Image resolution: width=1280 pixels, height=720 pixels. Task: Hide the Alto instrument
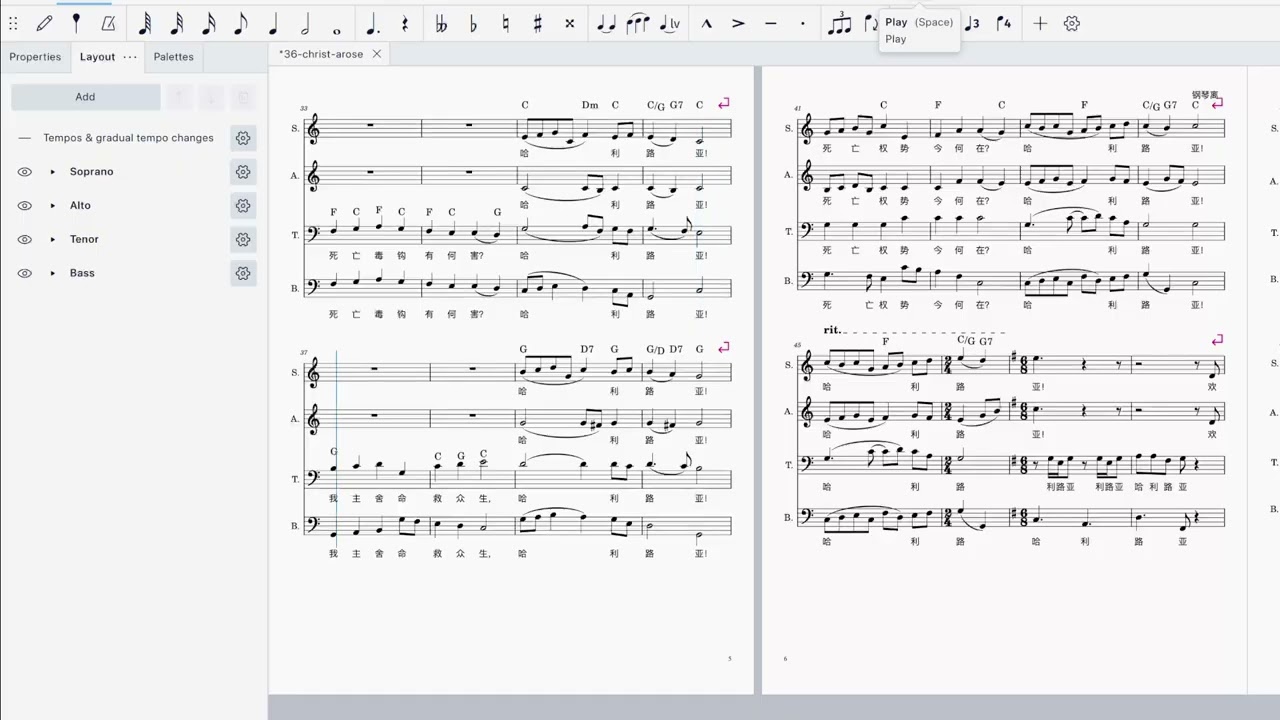(x=24, y=206)
